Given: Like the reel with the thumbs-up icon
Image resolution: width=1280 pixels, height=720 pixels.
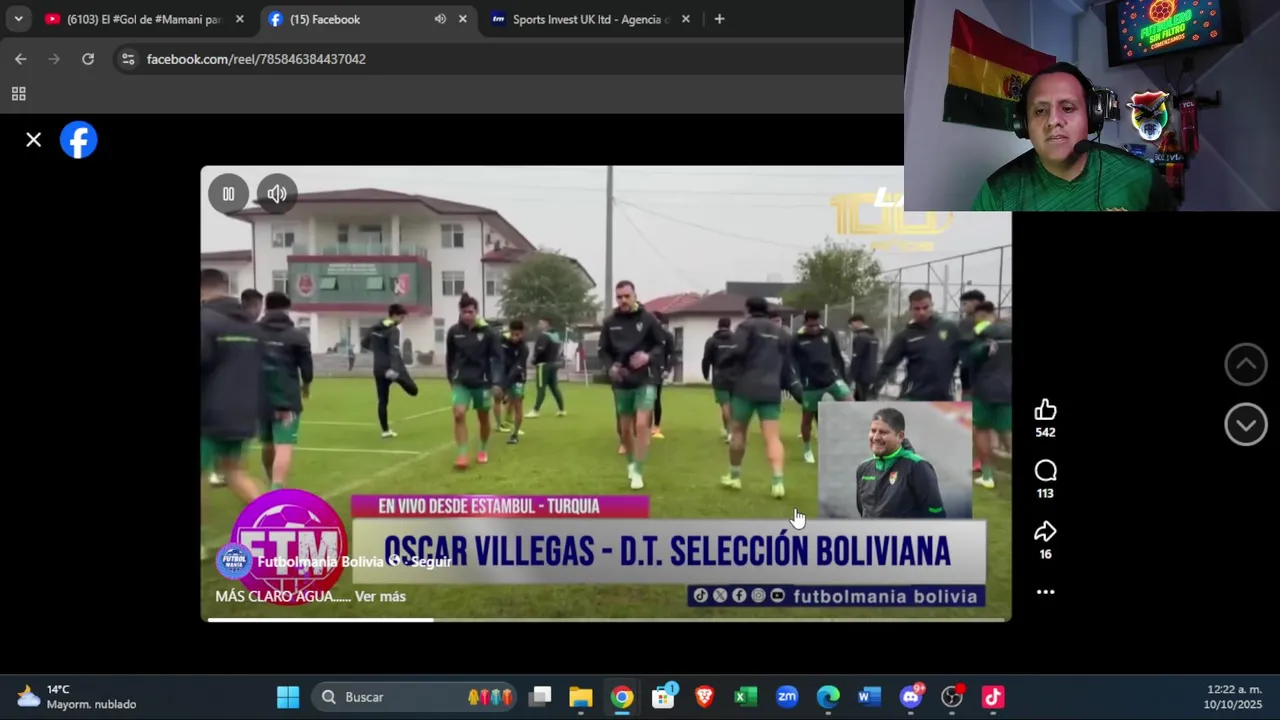Looking at the screenshot, I should [1045, 410].
